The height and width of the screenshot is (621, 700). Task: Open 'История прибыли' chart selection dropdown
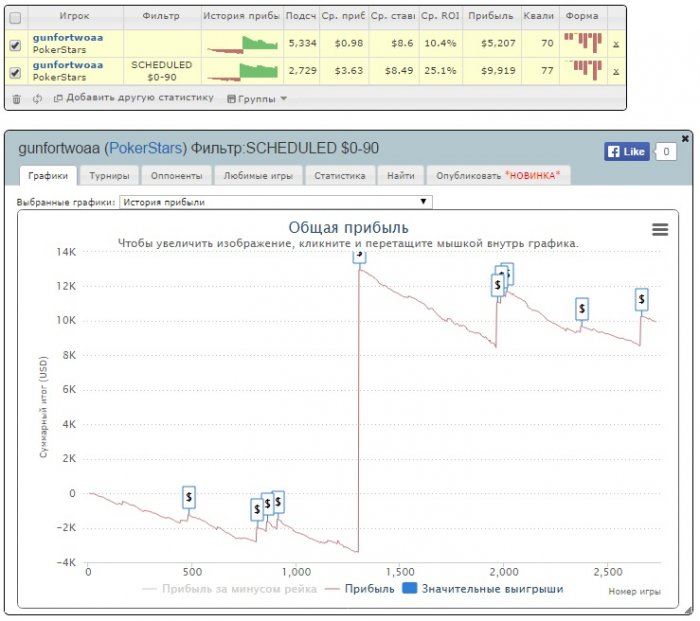[x=275, y=202]
